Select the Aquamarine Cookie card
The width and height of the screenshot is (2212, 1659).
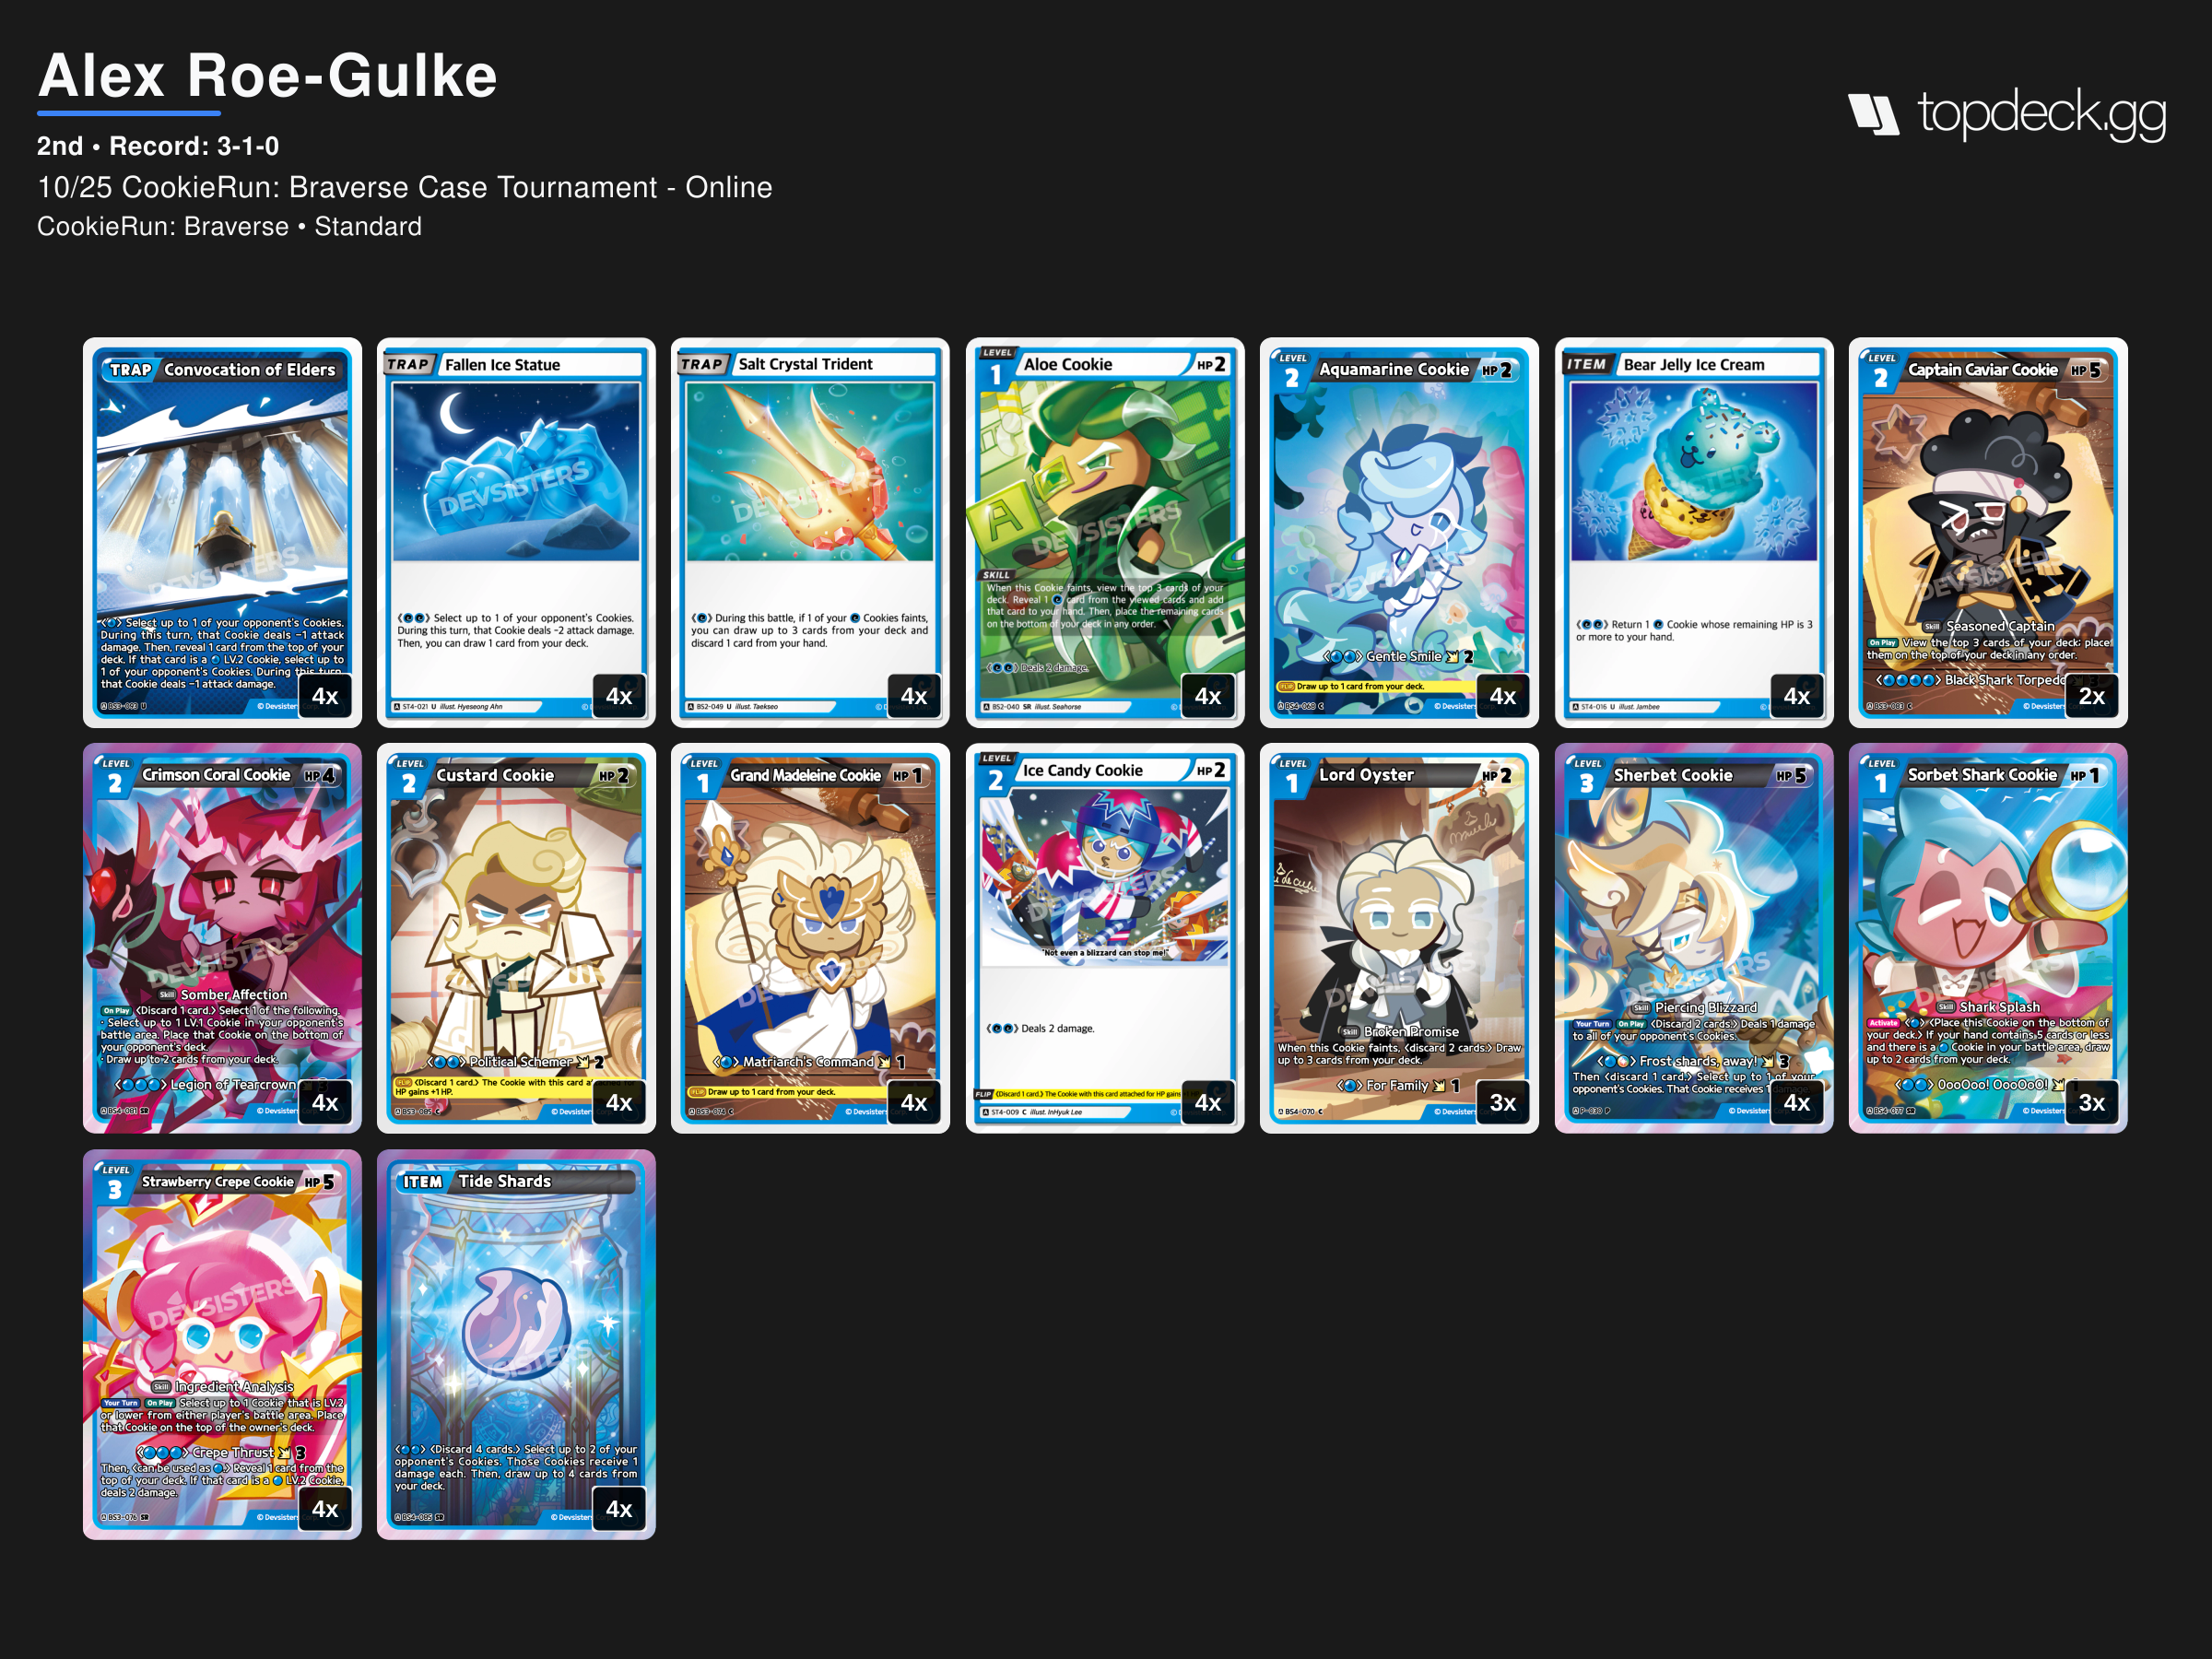(1399, 532)
